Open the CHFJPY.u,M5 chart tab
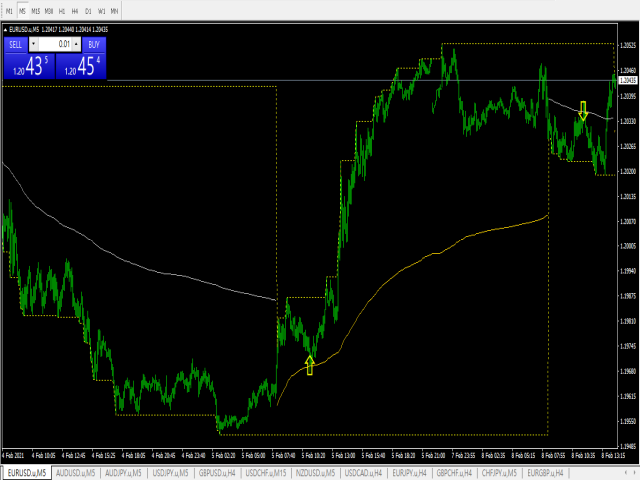 pyautogui.click(x=499, y=473)
